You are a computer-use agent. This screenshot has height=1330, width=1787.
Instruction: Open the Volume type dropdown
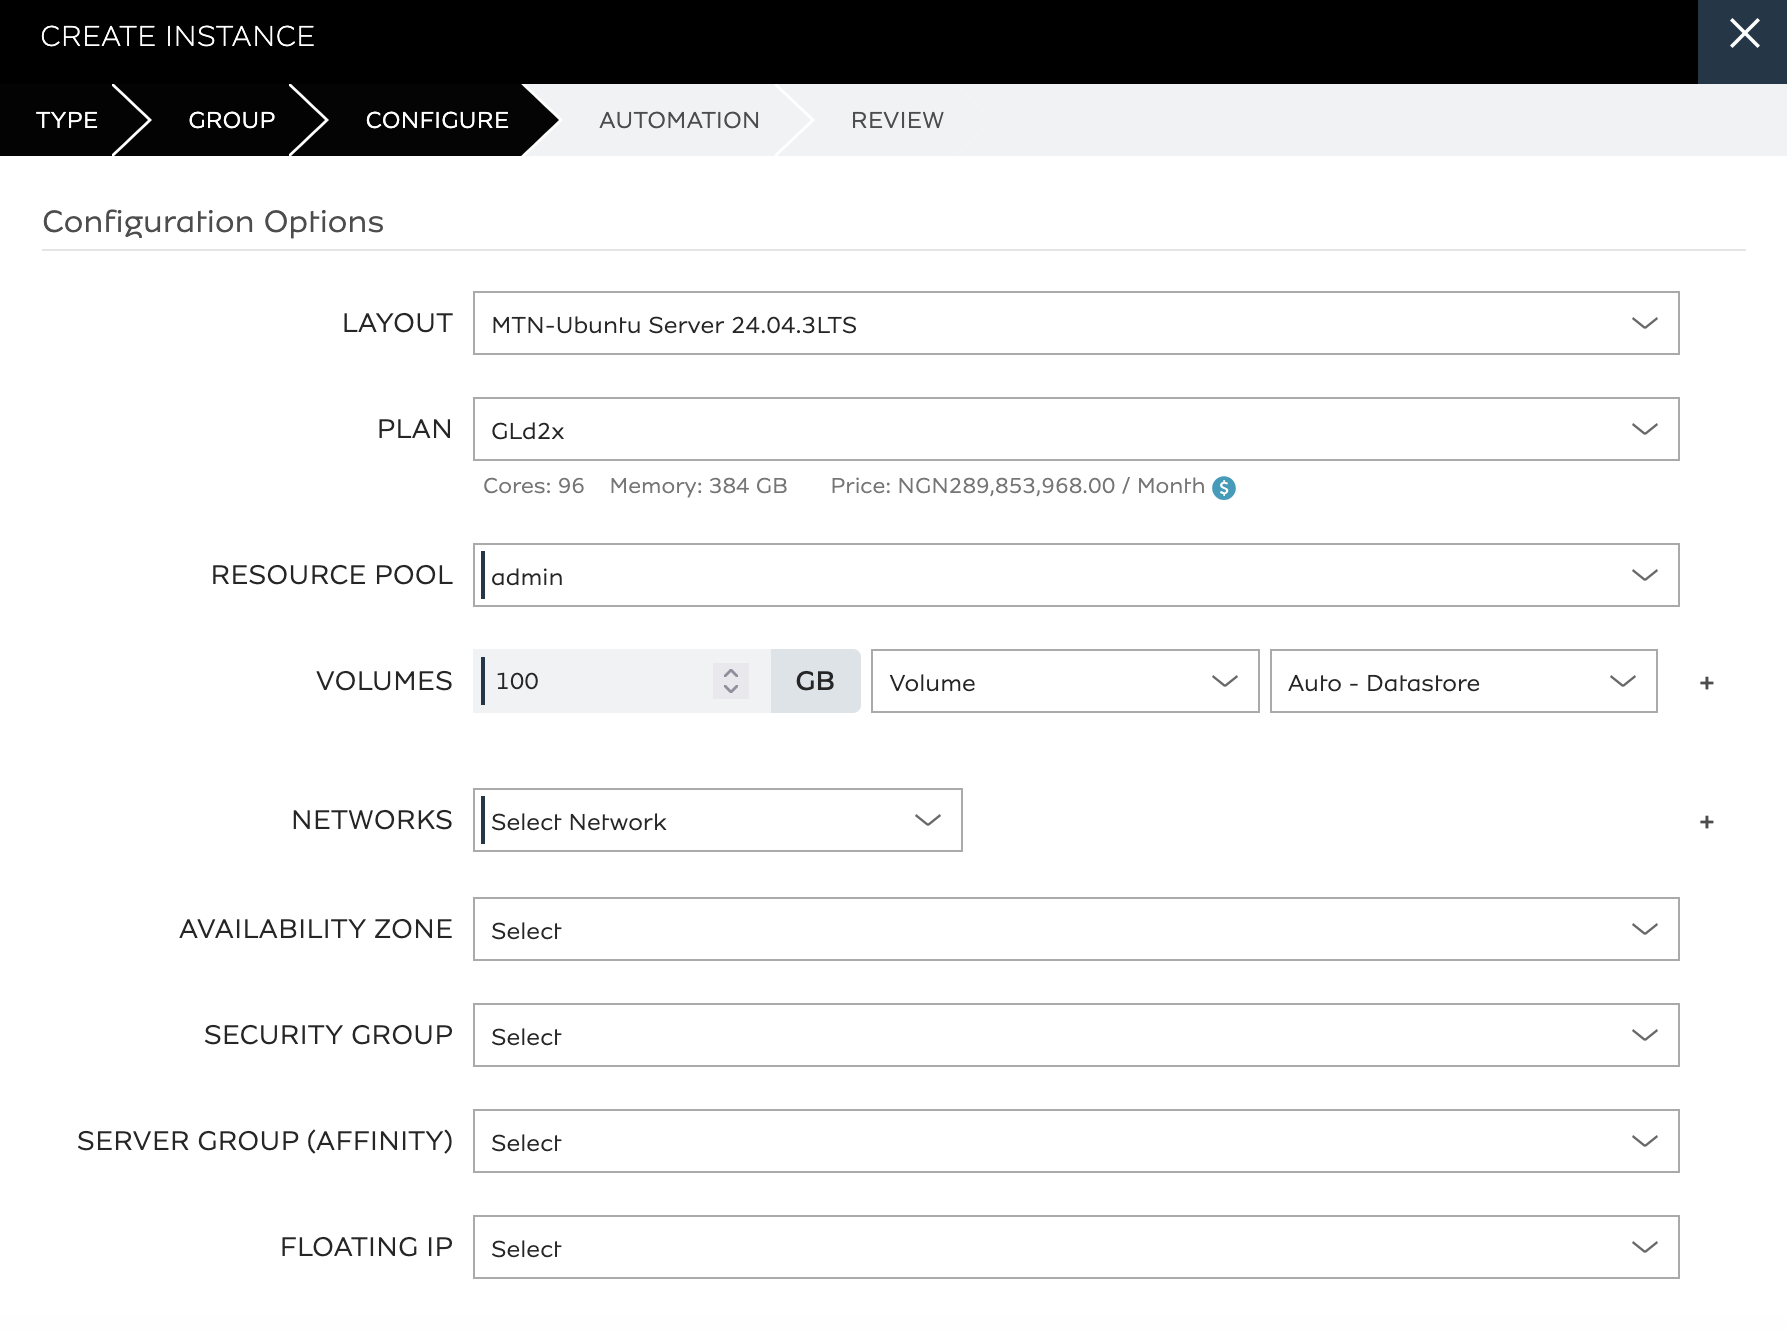point(1064,682)
